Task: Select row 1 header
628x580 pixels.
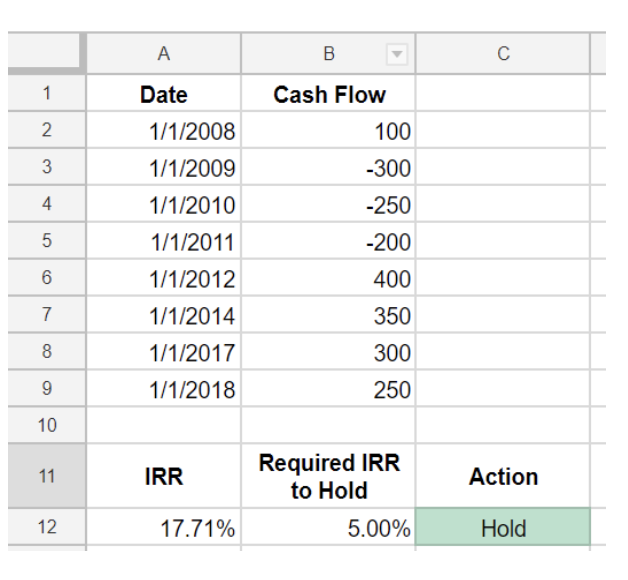Action: click(x=46, y=93)
